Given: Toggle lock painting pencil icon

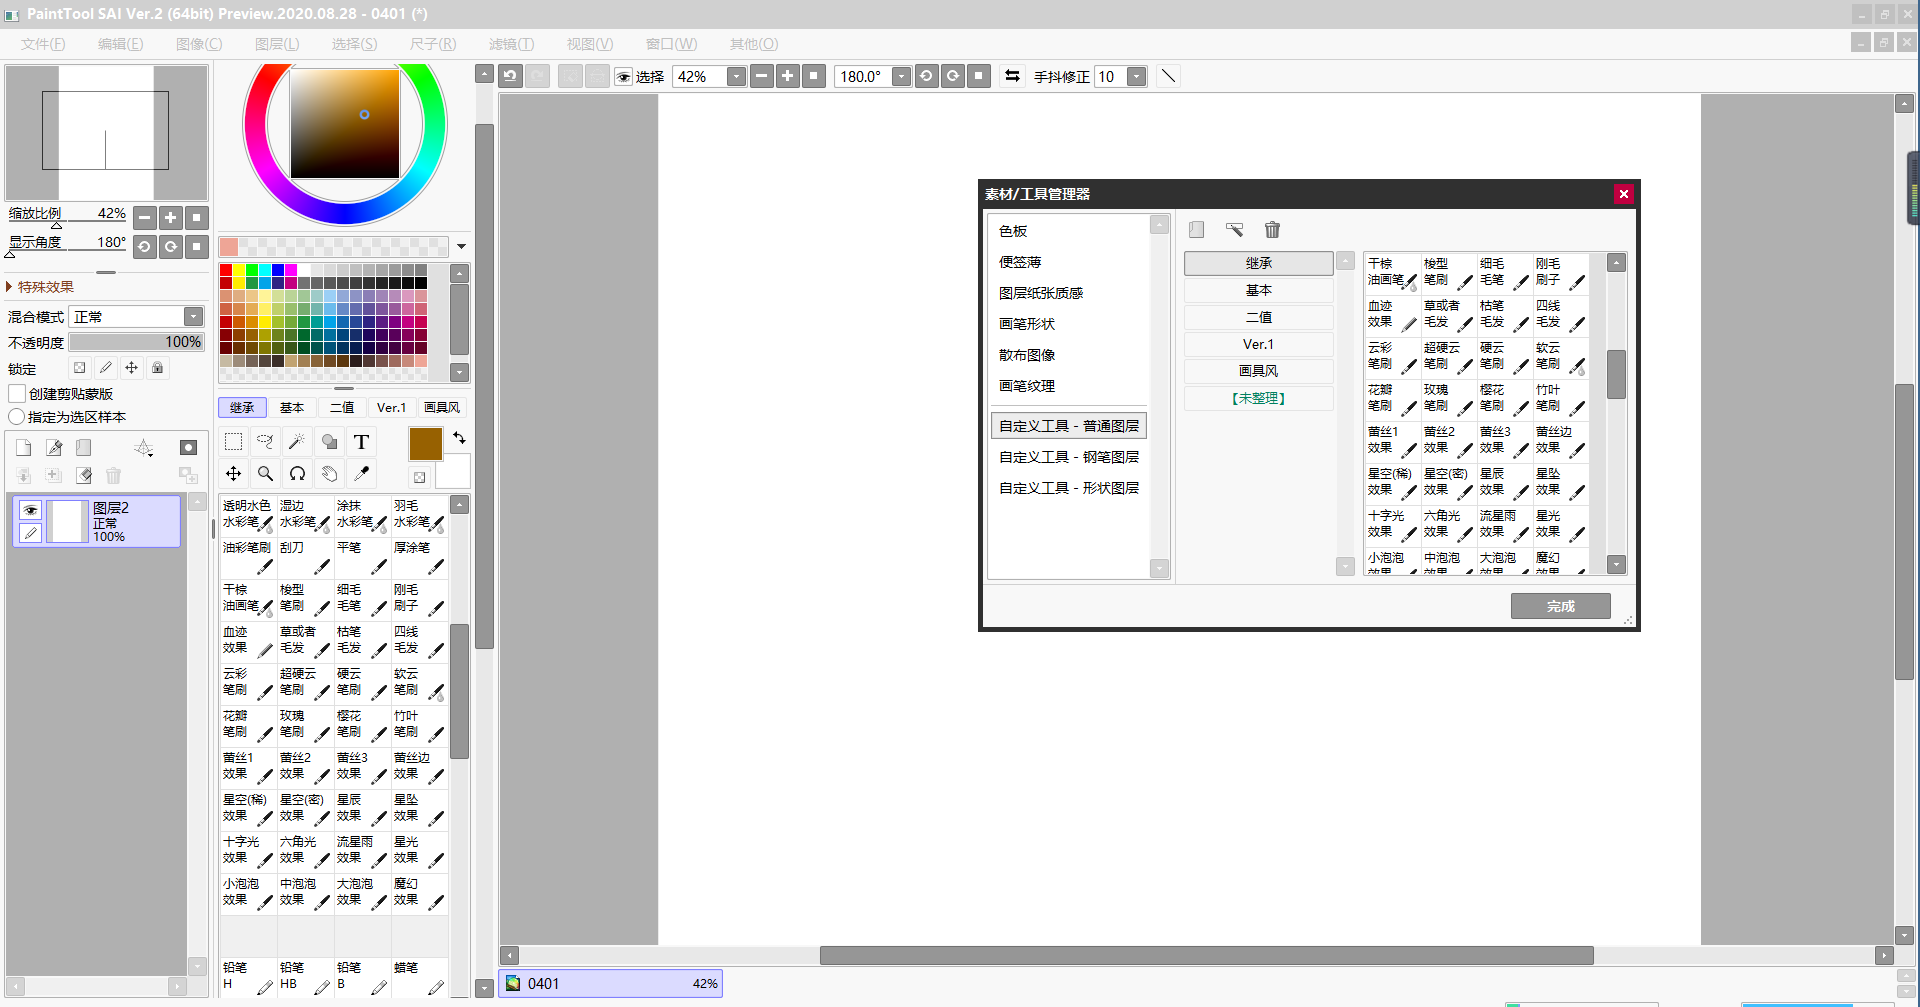Looking at the screenshot, I should pos(106,368).
